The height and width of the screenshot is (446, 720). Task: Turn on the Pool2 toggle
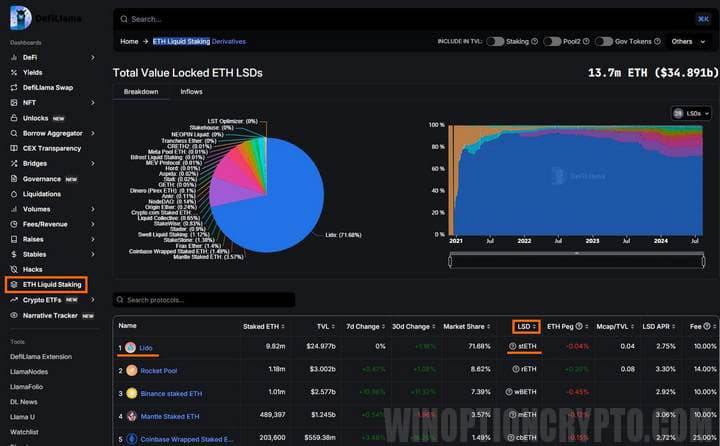tap(552, 42)
